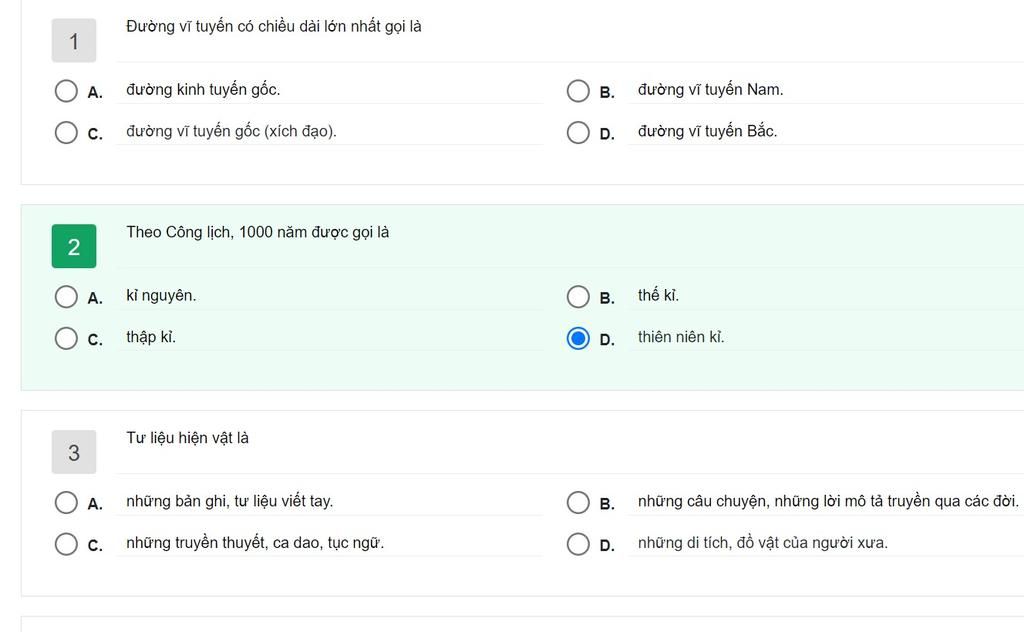Select radio option A for question 1
This screenshot has width=1024, height=632.
click(66, 91)
